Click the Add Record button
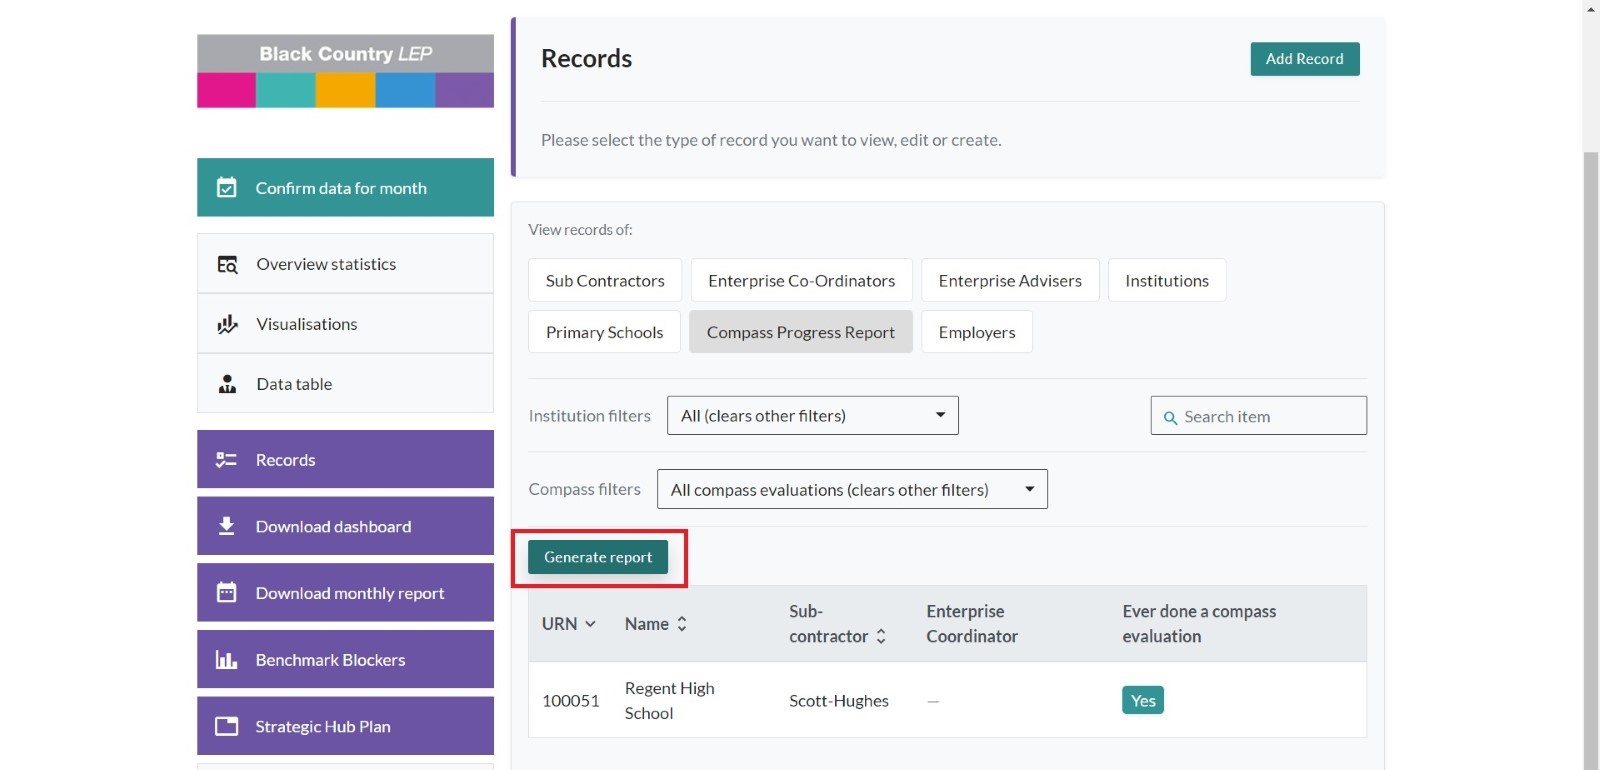 click(1304, 59)
